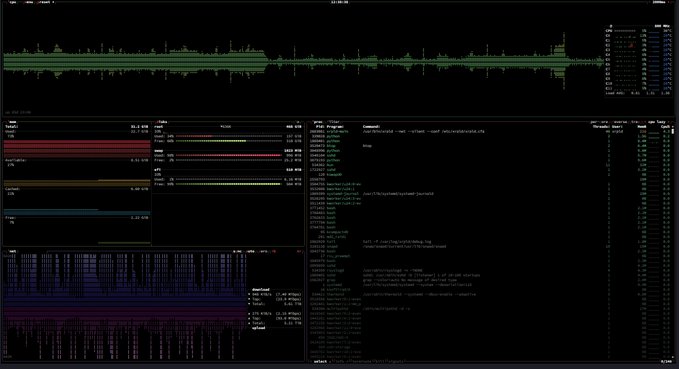Viewport: 679px width, 369px height.
Task: Select the multipathd process row
Action: [489, 309]
